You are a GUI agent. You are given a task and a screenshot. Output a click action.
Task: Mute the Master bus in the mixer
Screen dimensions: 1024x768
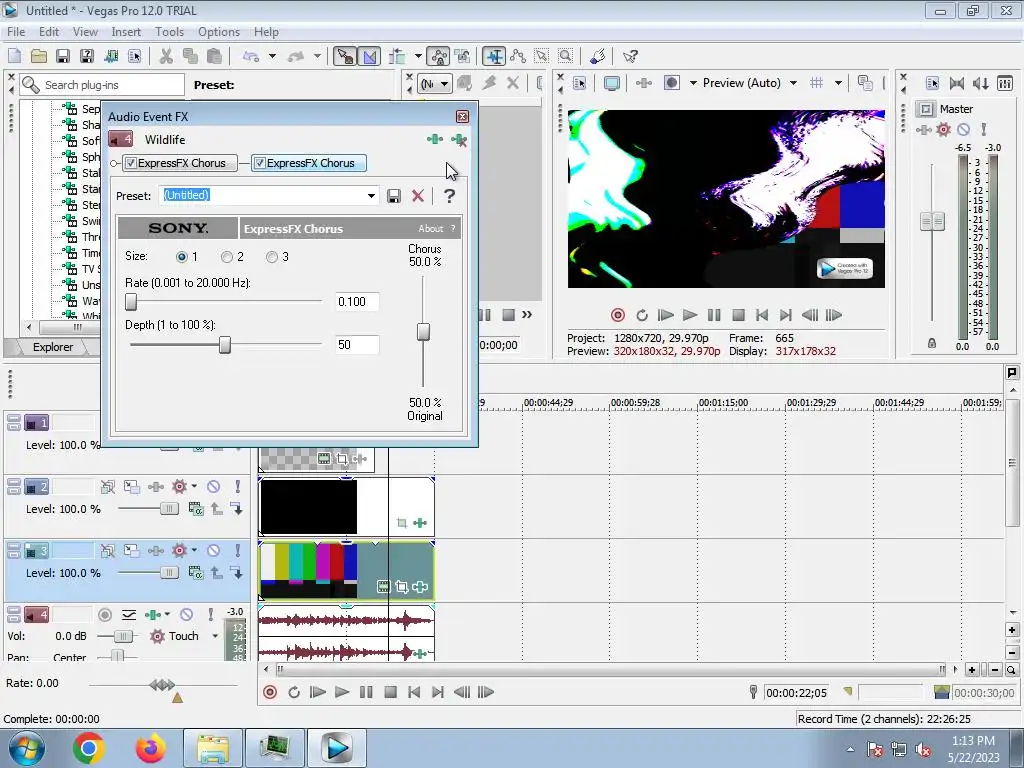[963, 130]
